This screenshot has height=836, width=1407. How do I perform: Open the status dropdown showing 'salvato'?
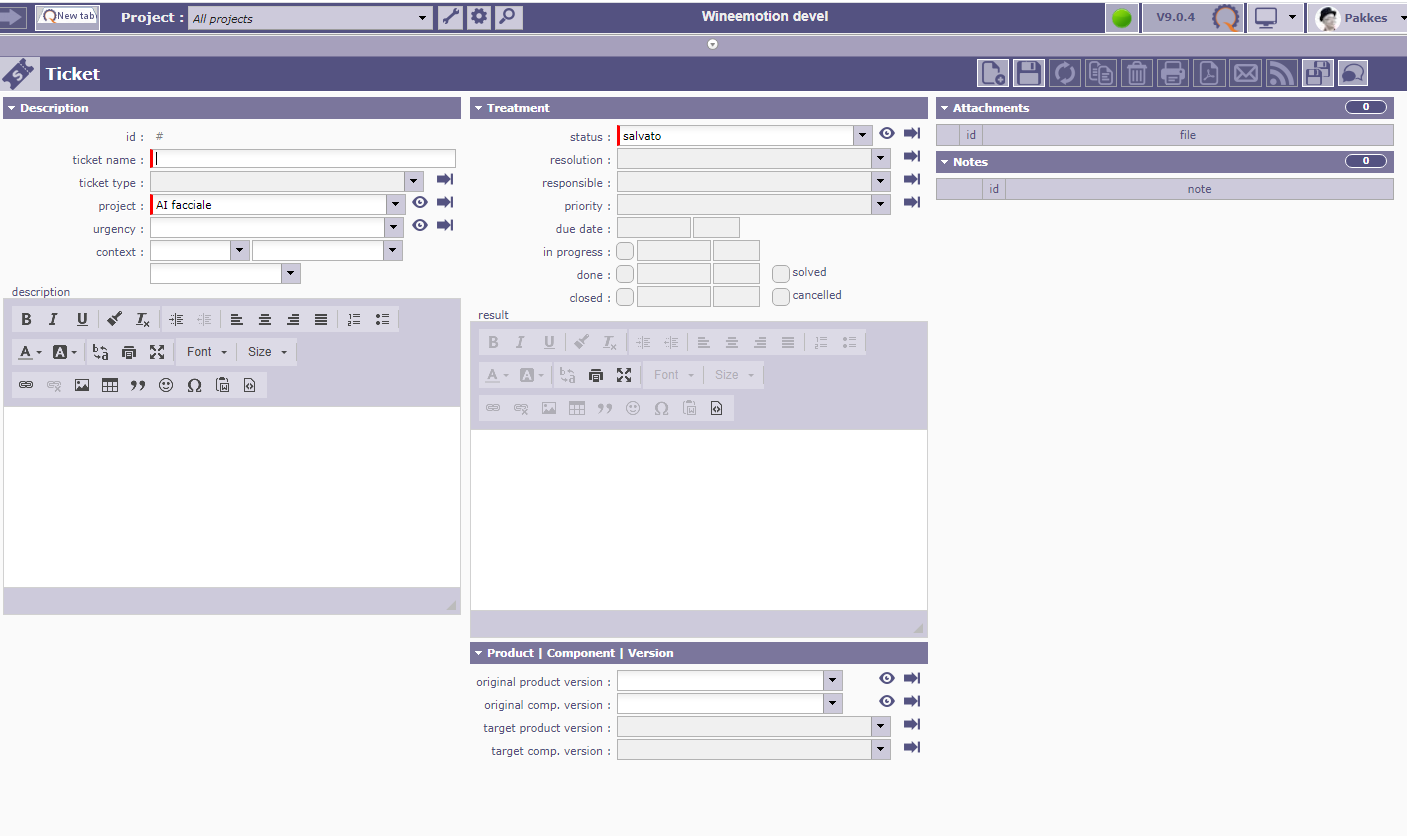click(x=863, y=135)
